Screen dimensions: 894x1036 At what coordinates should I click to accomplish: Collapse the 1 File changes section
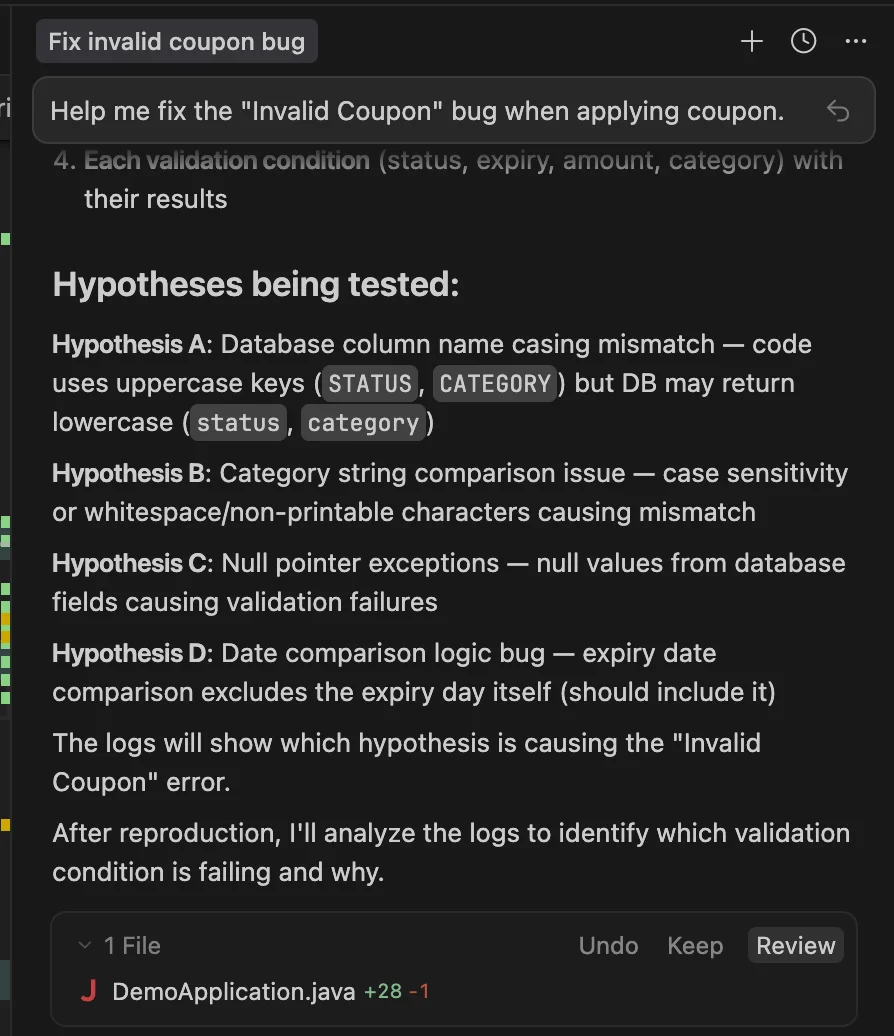84,945
